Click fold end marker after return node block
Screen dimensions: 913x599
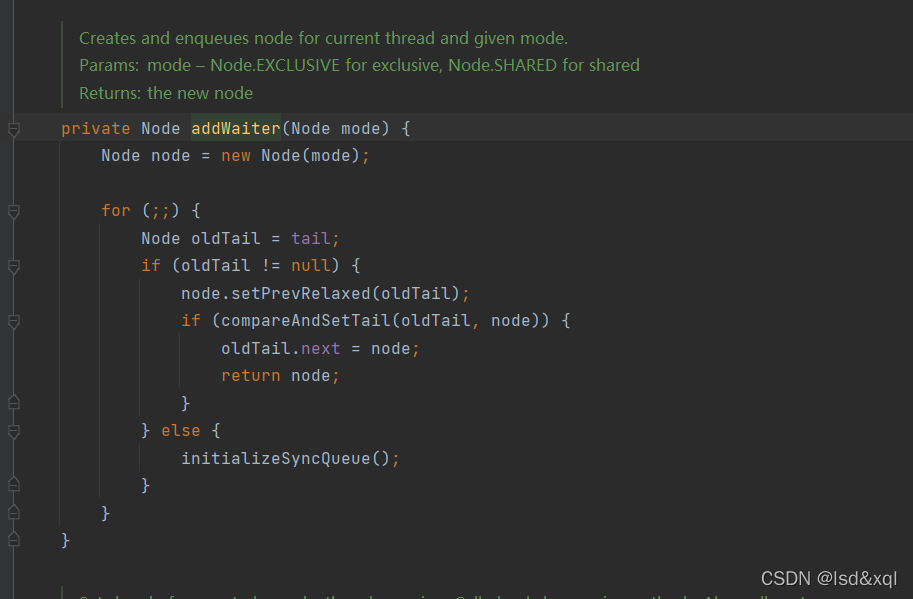point(14,402)
